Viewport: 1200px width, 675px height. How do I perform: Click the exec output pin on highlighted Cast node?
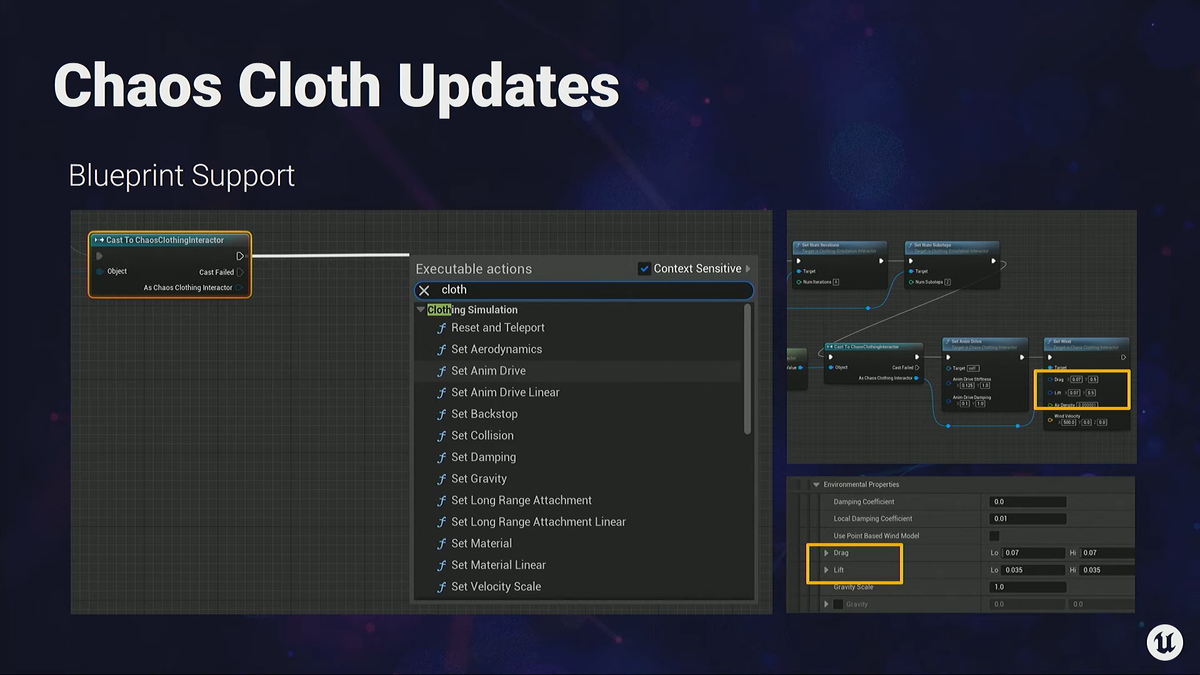pyautogui.click(x=240, y=256)
